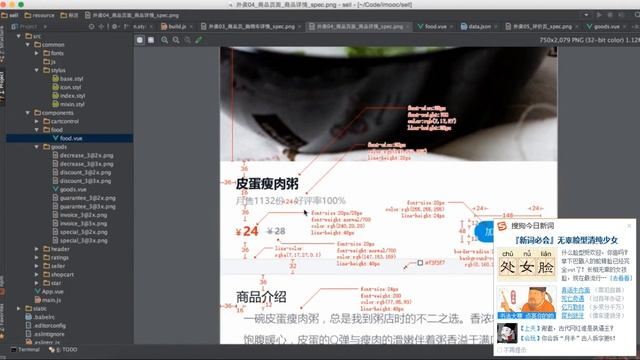Viewport: 640px width, 360px height.
Task: Click 会玩 news headline in popup
Action: pyautogui.click(x=568, y=338)
